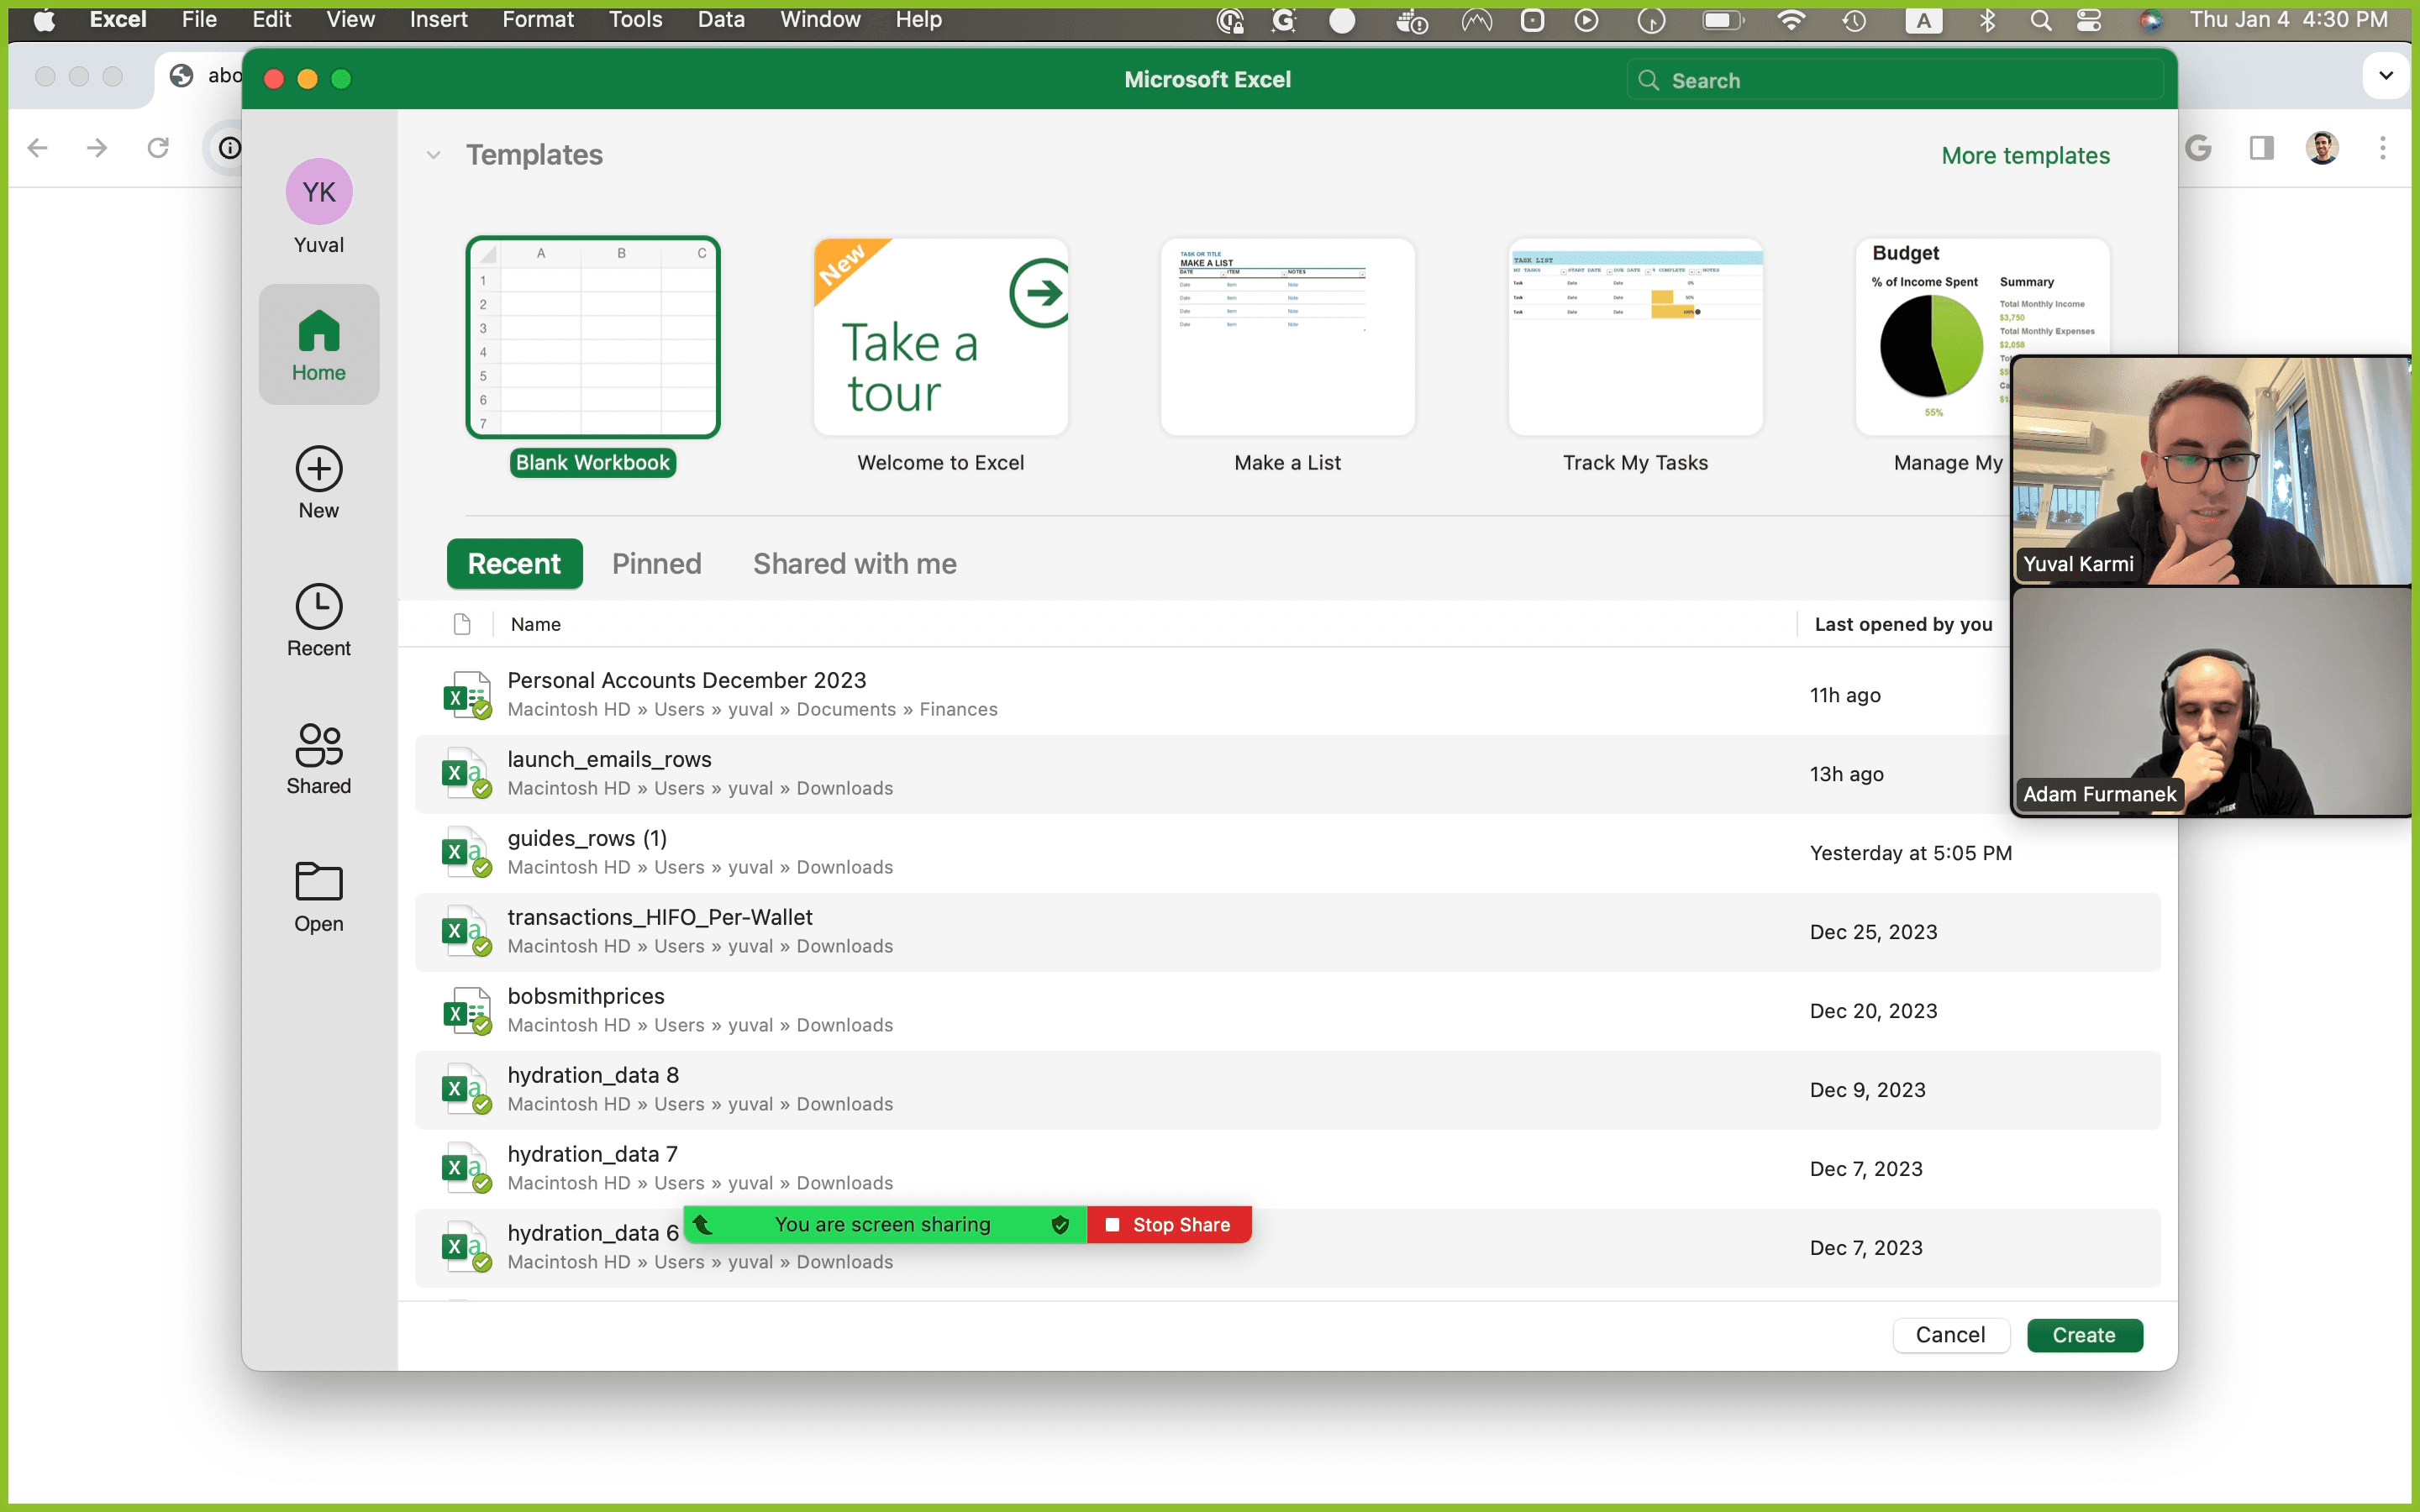Image resolution: width=2420 pixels, height=1512 pixels.
Task: Select the guides_rows (1) file name
Action: [587, 838]
